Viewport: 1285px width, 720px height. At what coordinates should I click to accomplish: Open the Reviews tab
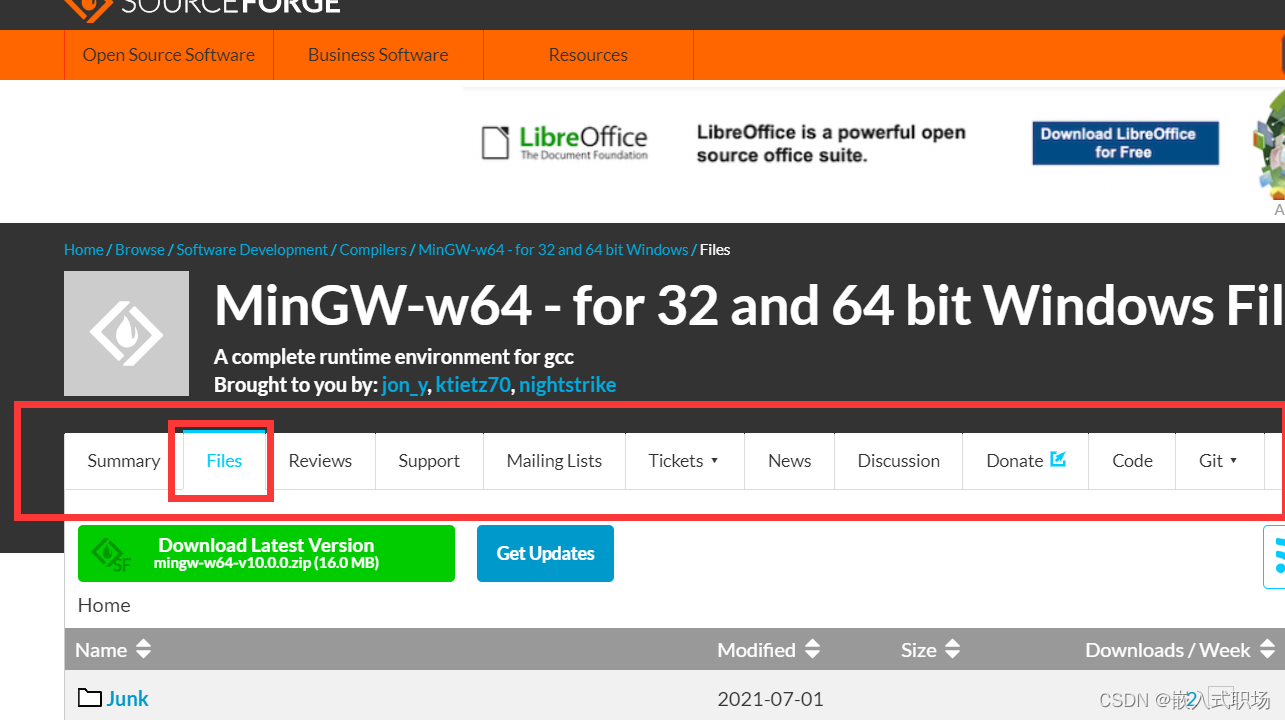[320, 461]
